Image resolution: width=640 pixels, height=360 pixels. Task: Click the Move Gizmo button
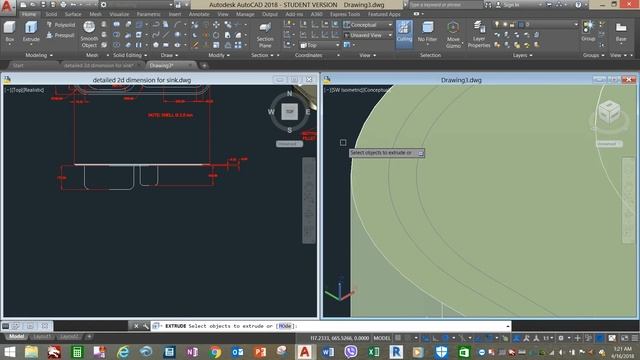point(453,34)
